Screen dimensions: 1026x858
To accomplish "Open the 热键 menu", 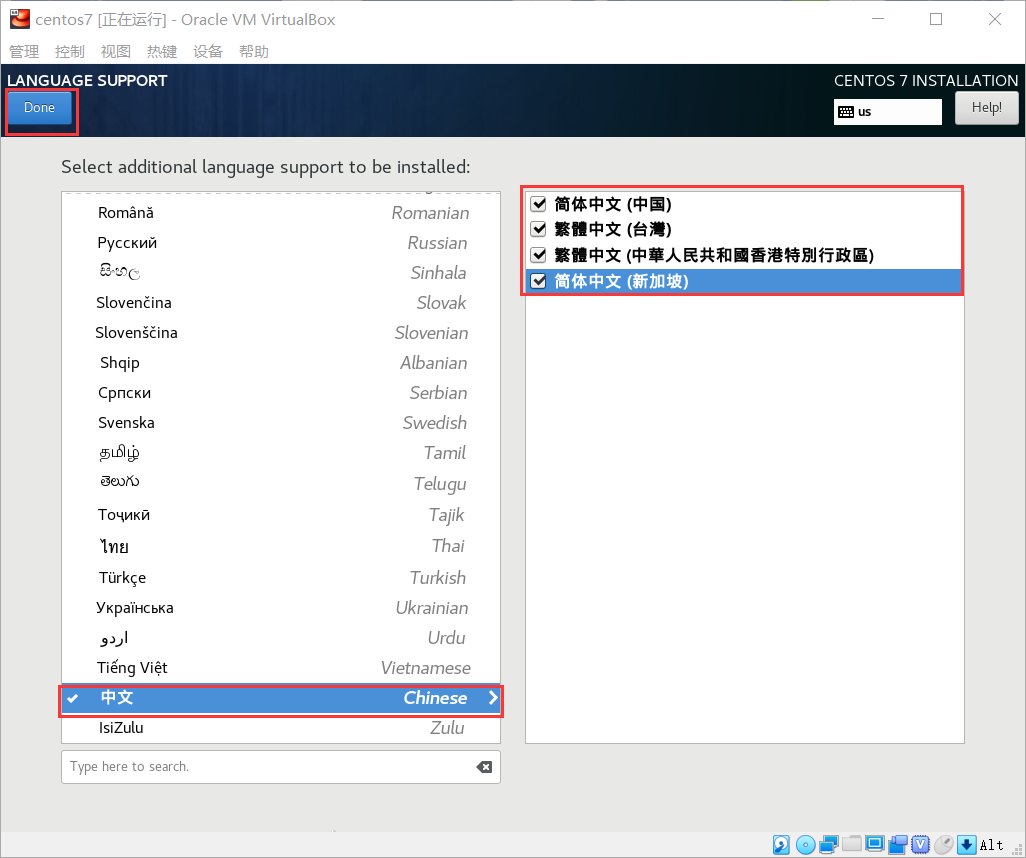I will click(162, 52).
